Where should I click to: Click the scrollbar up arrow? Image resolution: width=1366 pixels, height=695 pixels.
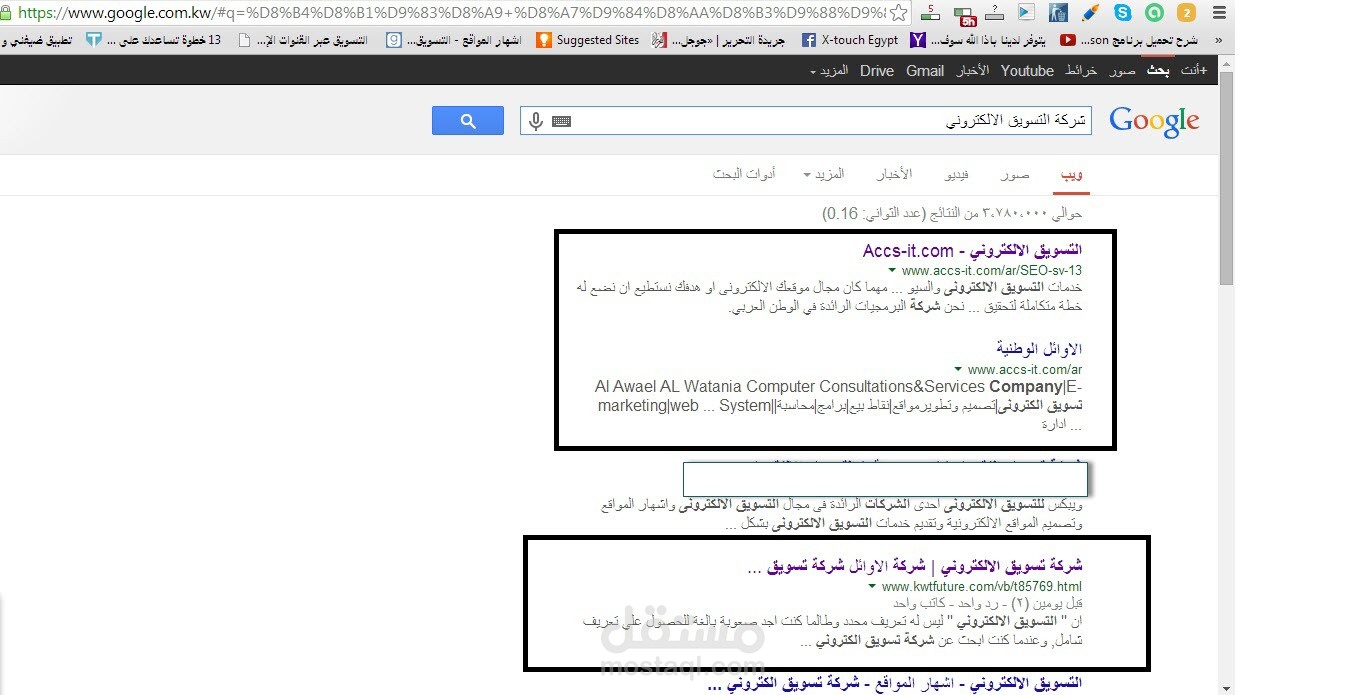1226,64
